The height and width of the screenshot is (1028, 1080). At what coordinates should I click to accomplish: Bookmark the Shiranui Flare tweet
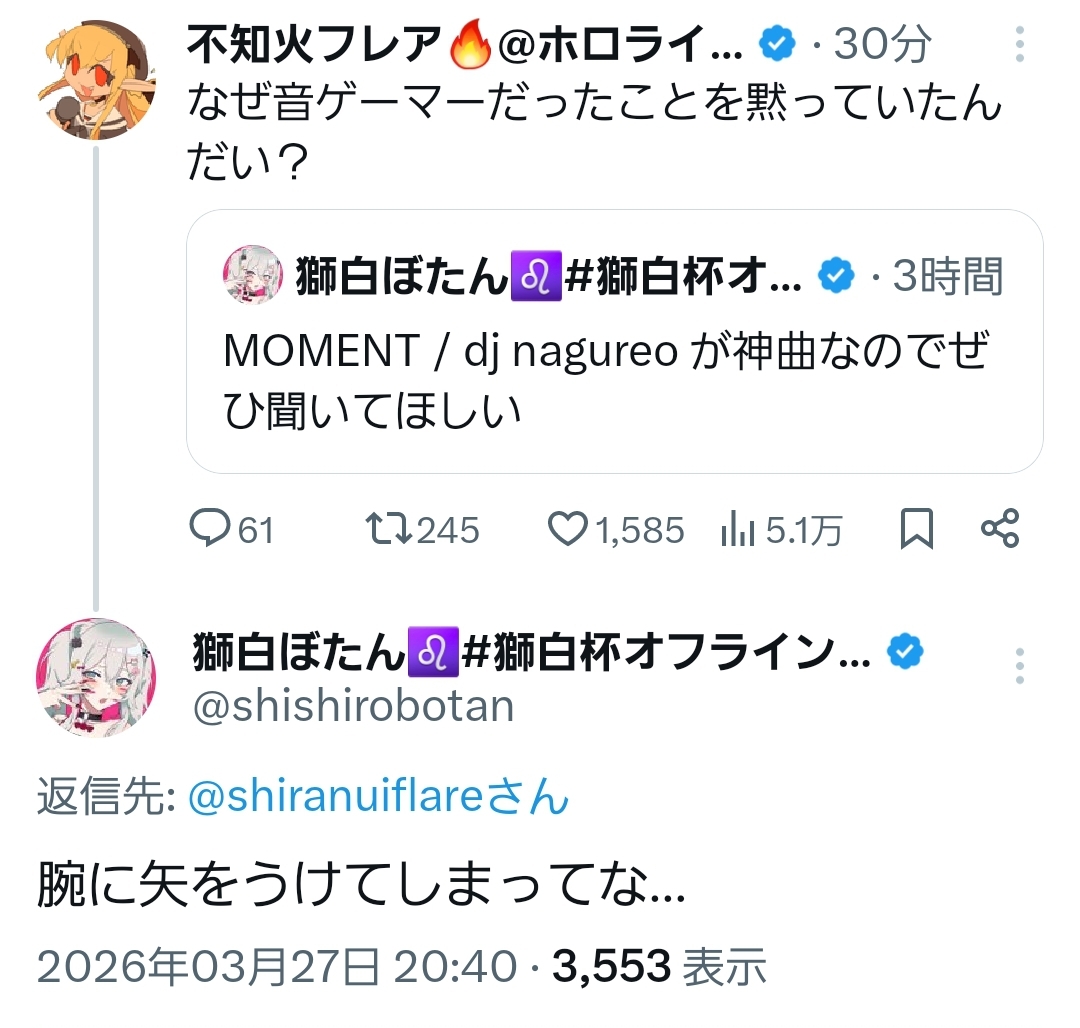point(916,529)
